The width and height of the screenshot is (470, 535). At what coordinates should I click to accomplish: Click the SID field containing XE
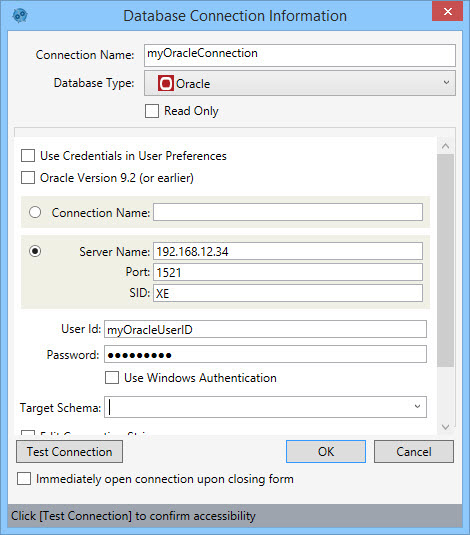pos(288,293)
